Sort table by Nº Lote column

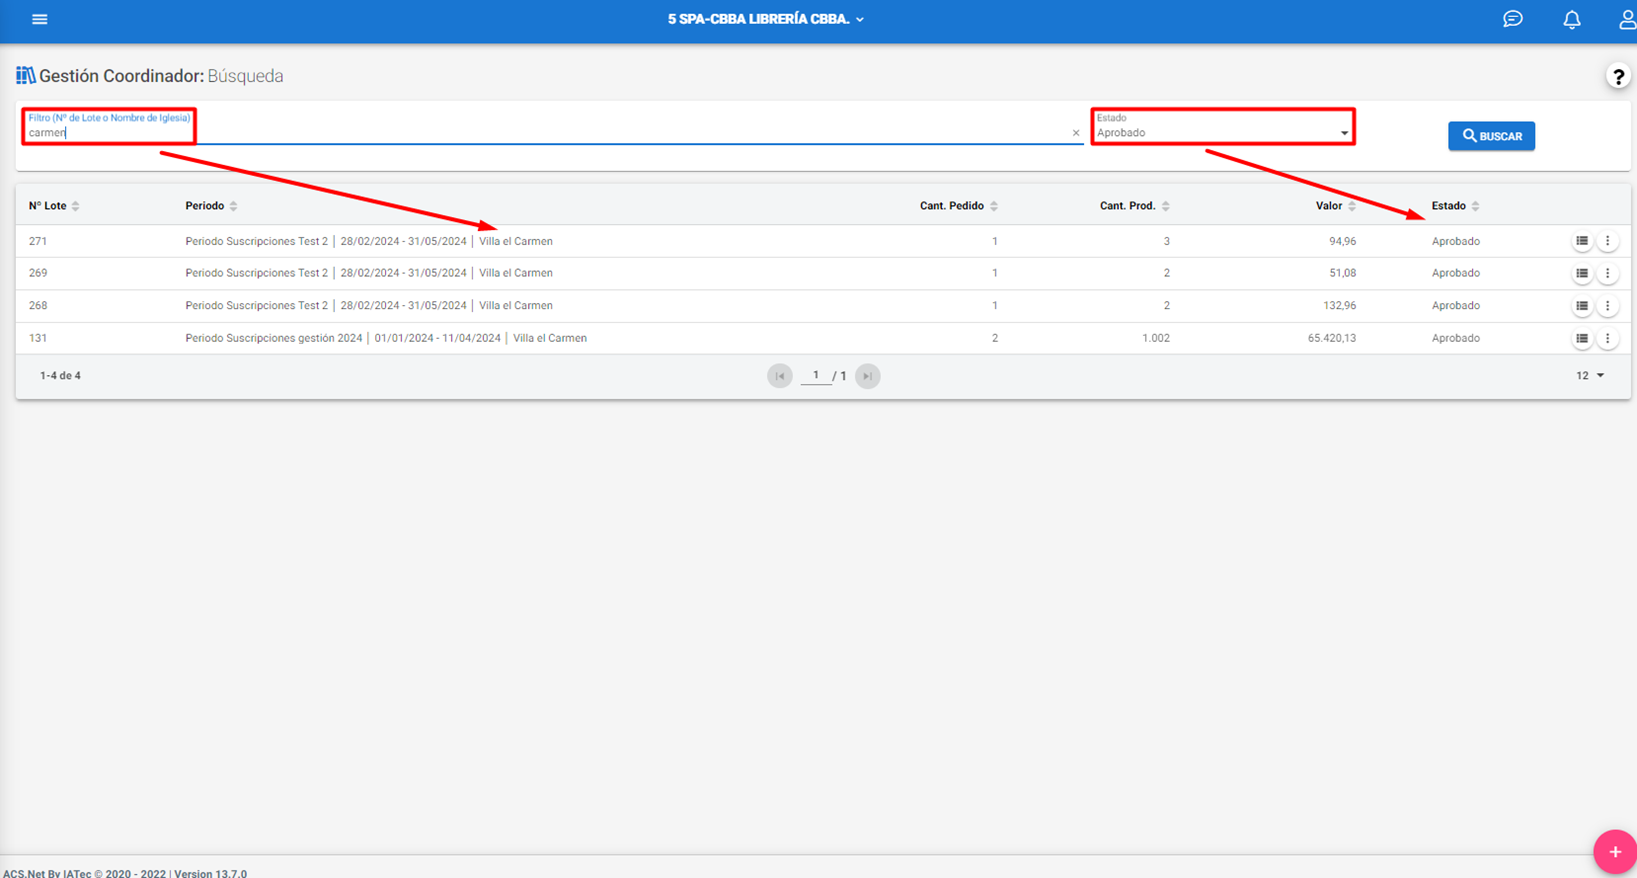54,206
